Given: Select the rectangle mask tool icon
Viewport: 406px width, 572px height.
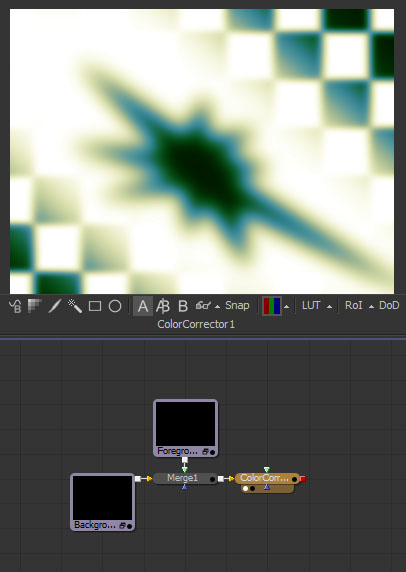Looking at the screenshot, I should coord(95,306).
